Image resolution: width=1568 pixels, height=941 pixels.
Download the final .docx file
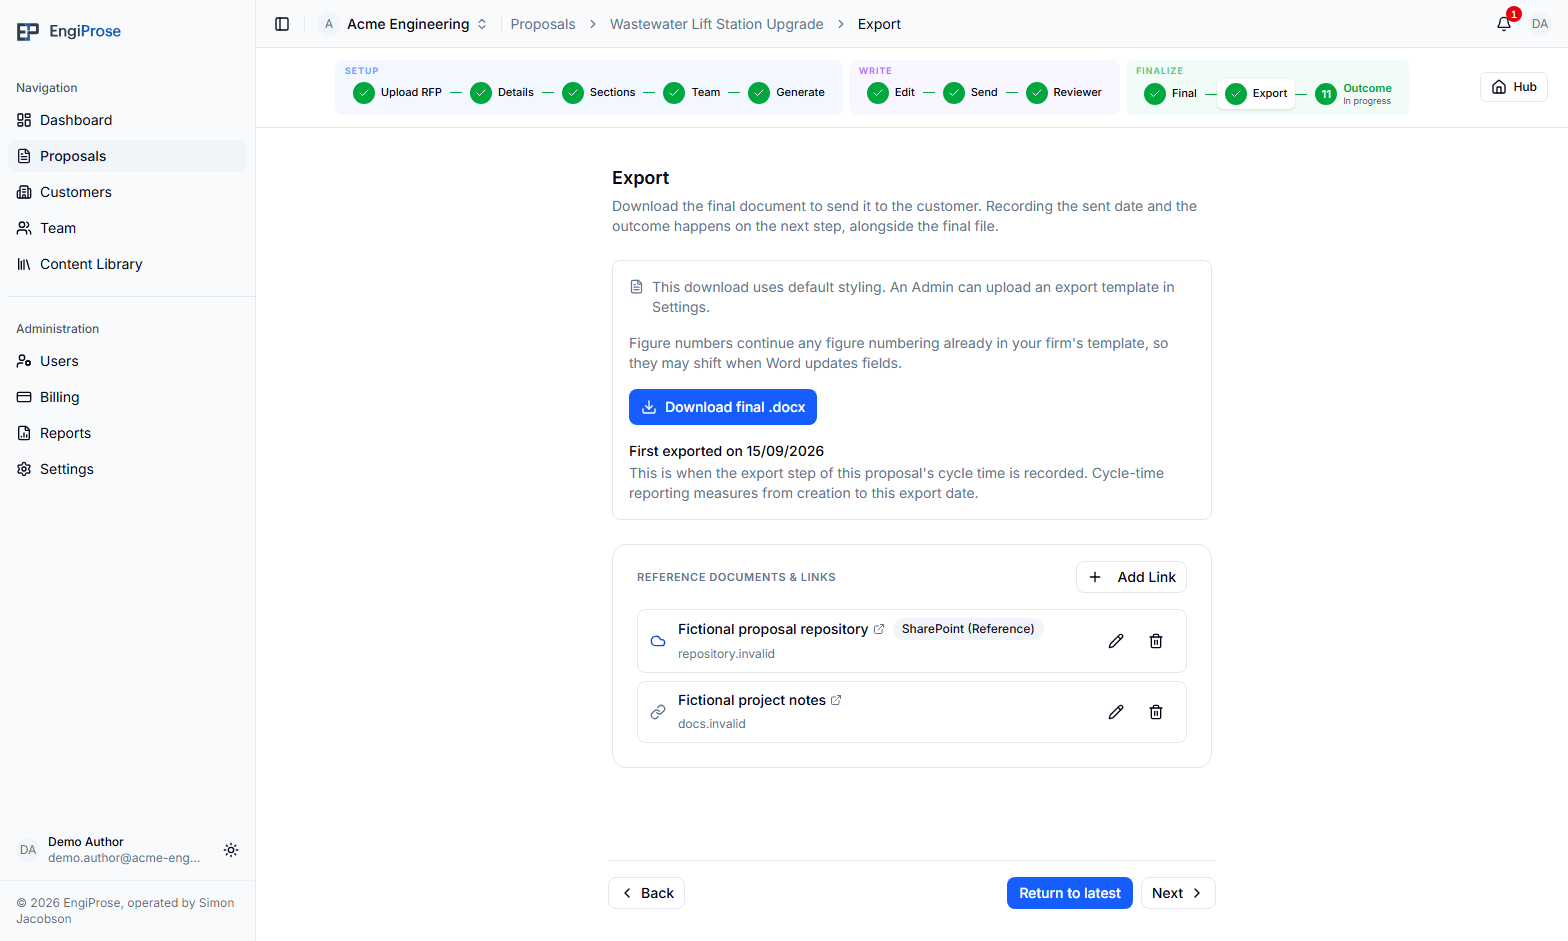[723, 407]
